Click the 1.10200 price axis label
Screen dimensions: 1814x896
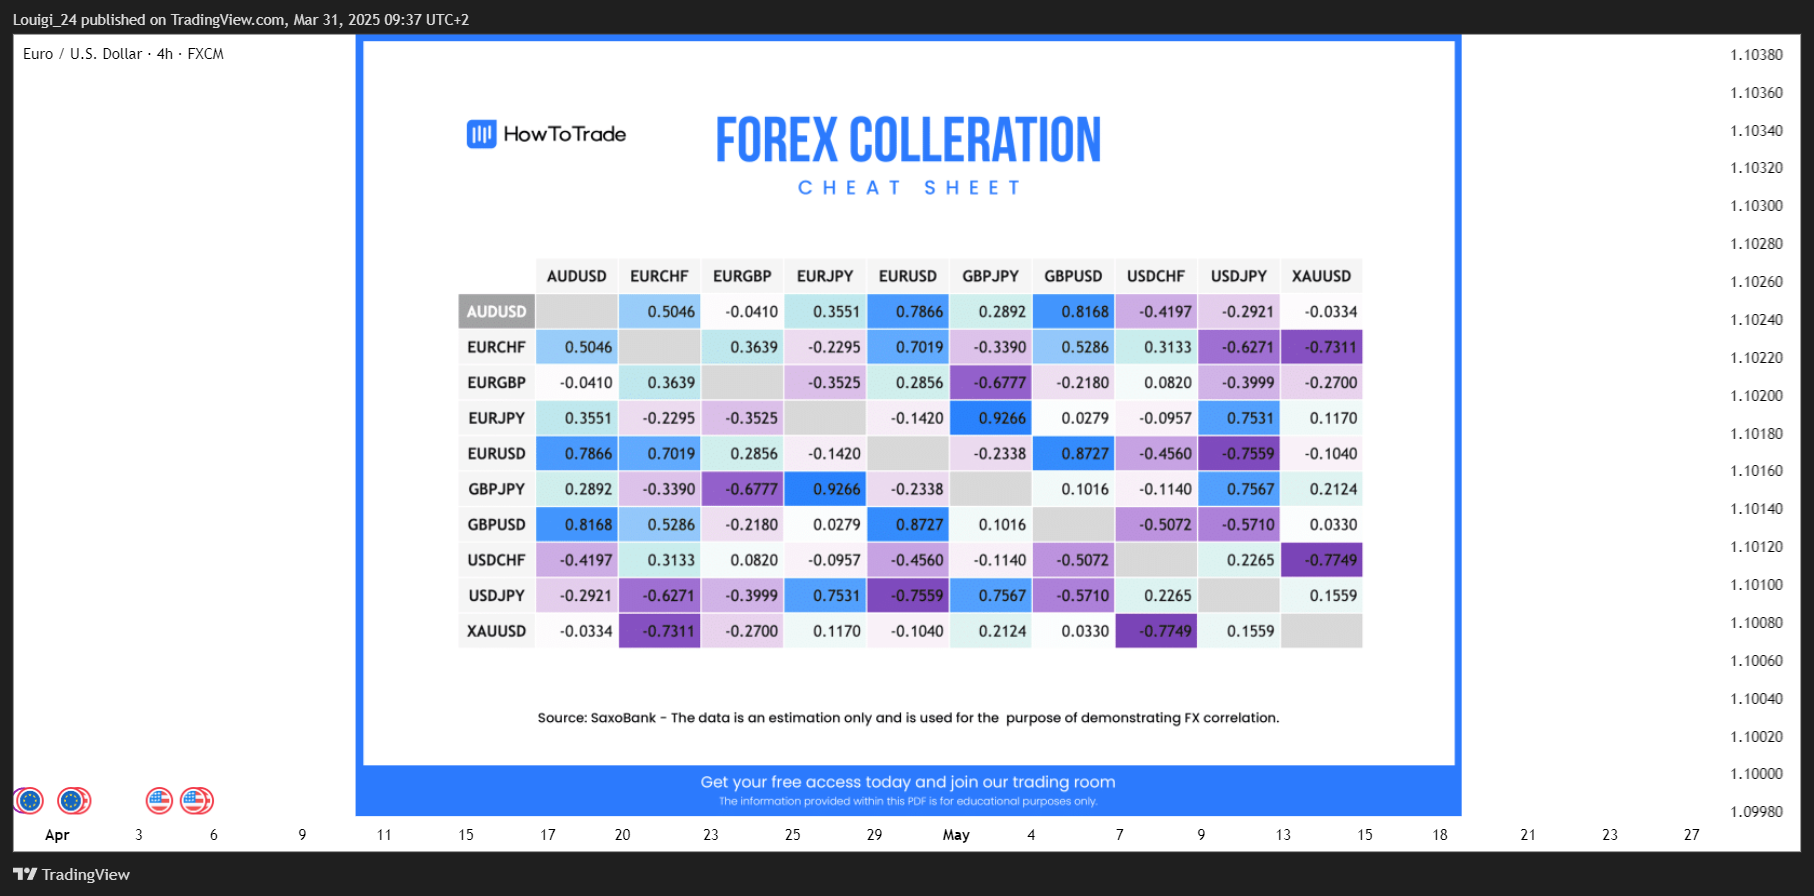1756,396
